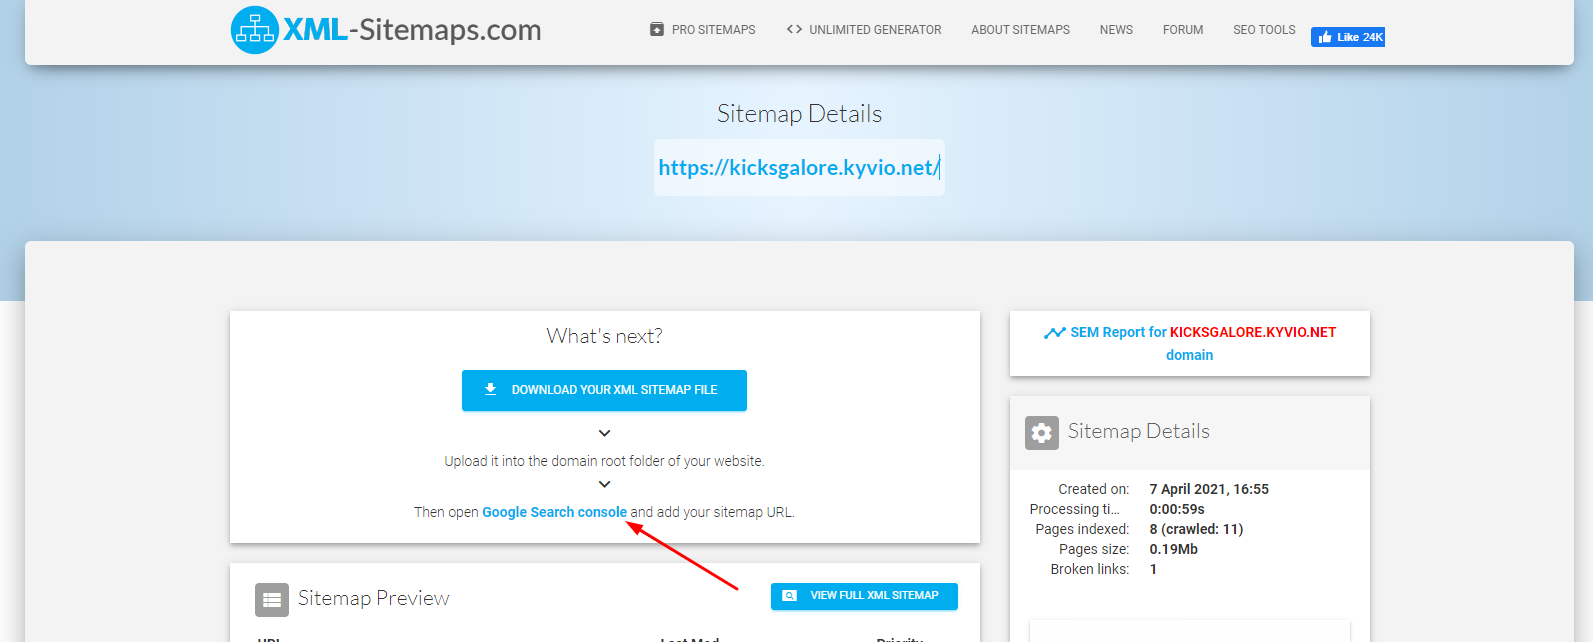
Task: Click the Facebook Like thumbs-up icon
Action: point(1325,37)
